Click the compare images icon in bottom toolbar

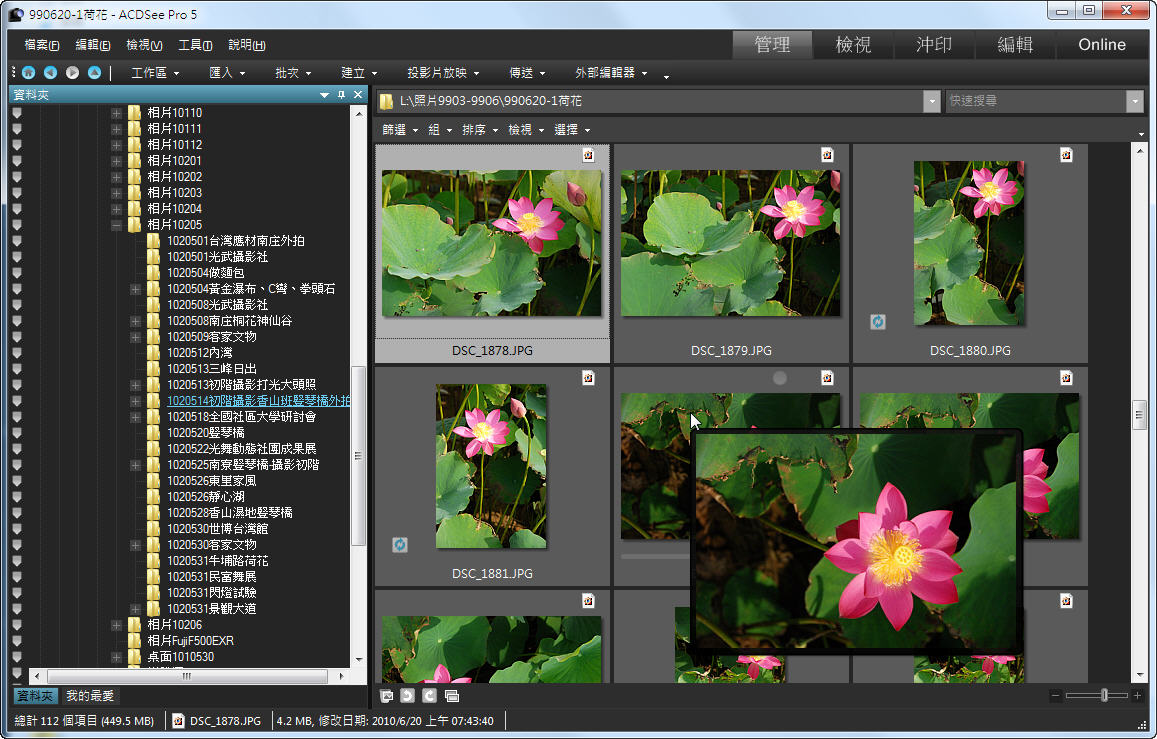tap(386, 695)
